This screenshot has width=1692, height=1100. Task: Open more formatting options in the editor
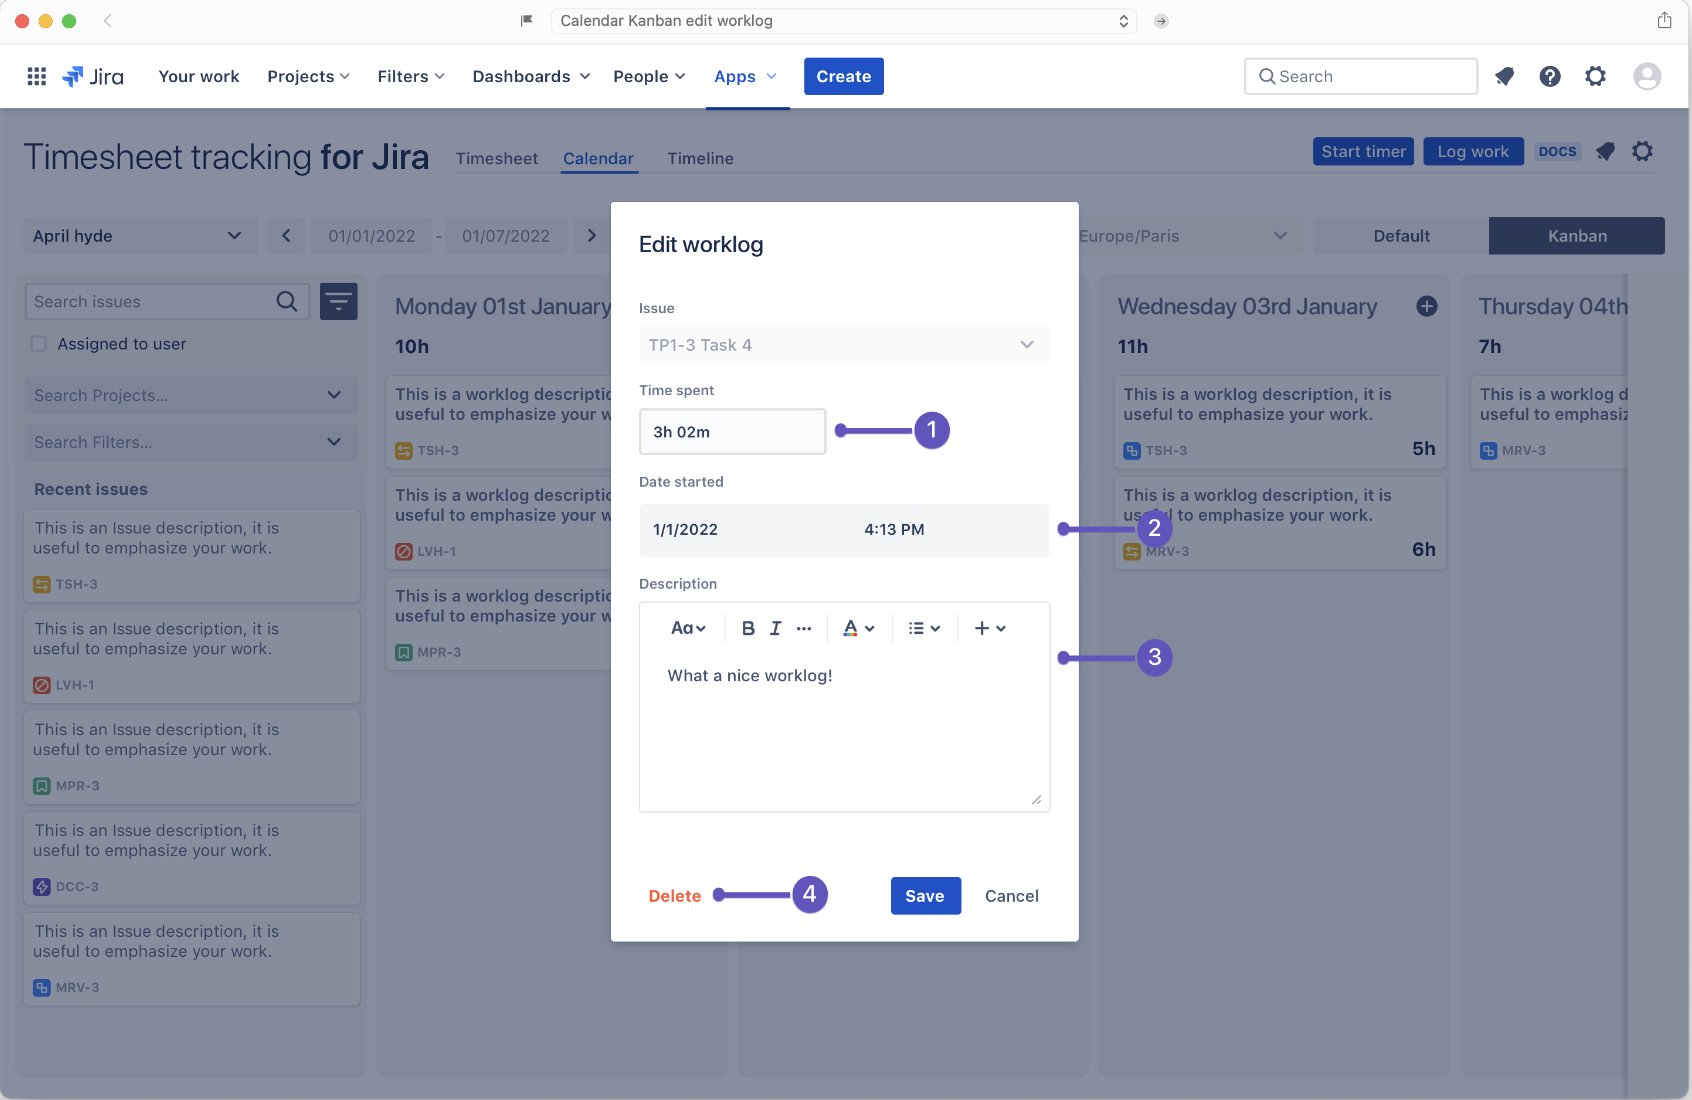tap(805, 628)
